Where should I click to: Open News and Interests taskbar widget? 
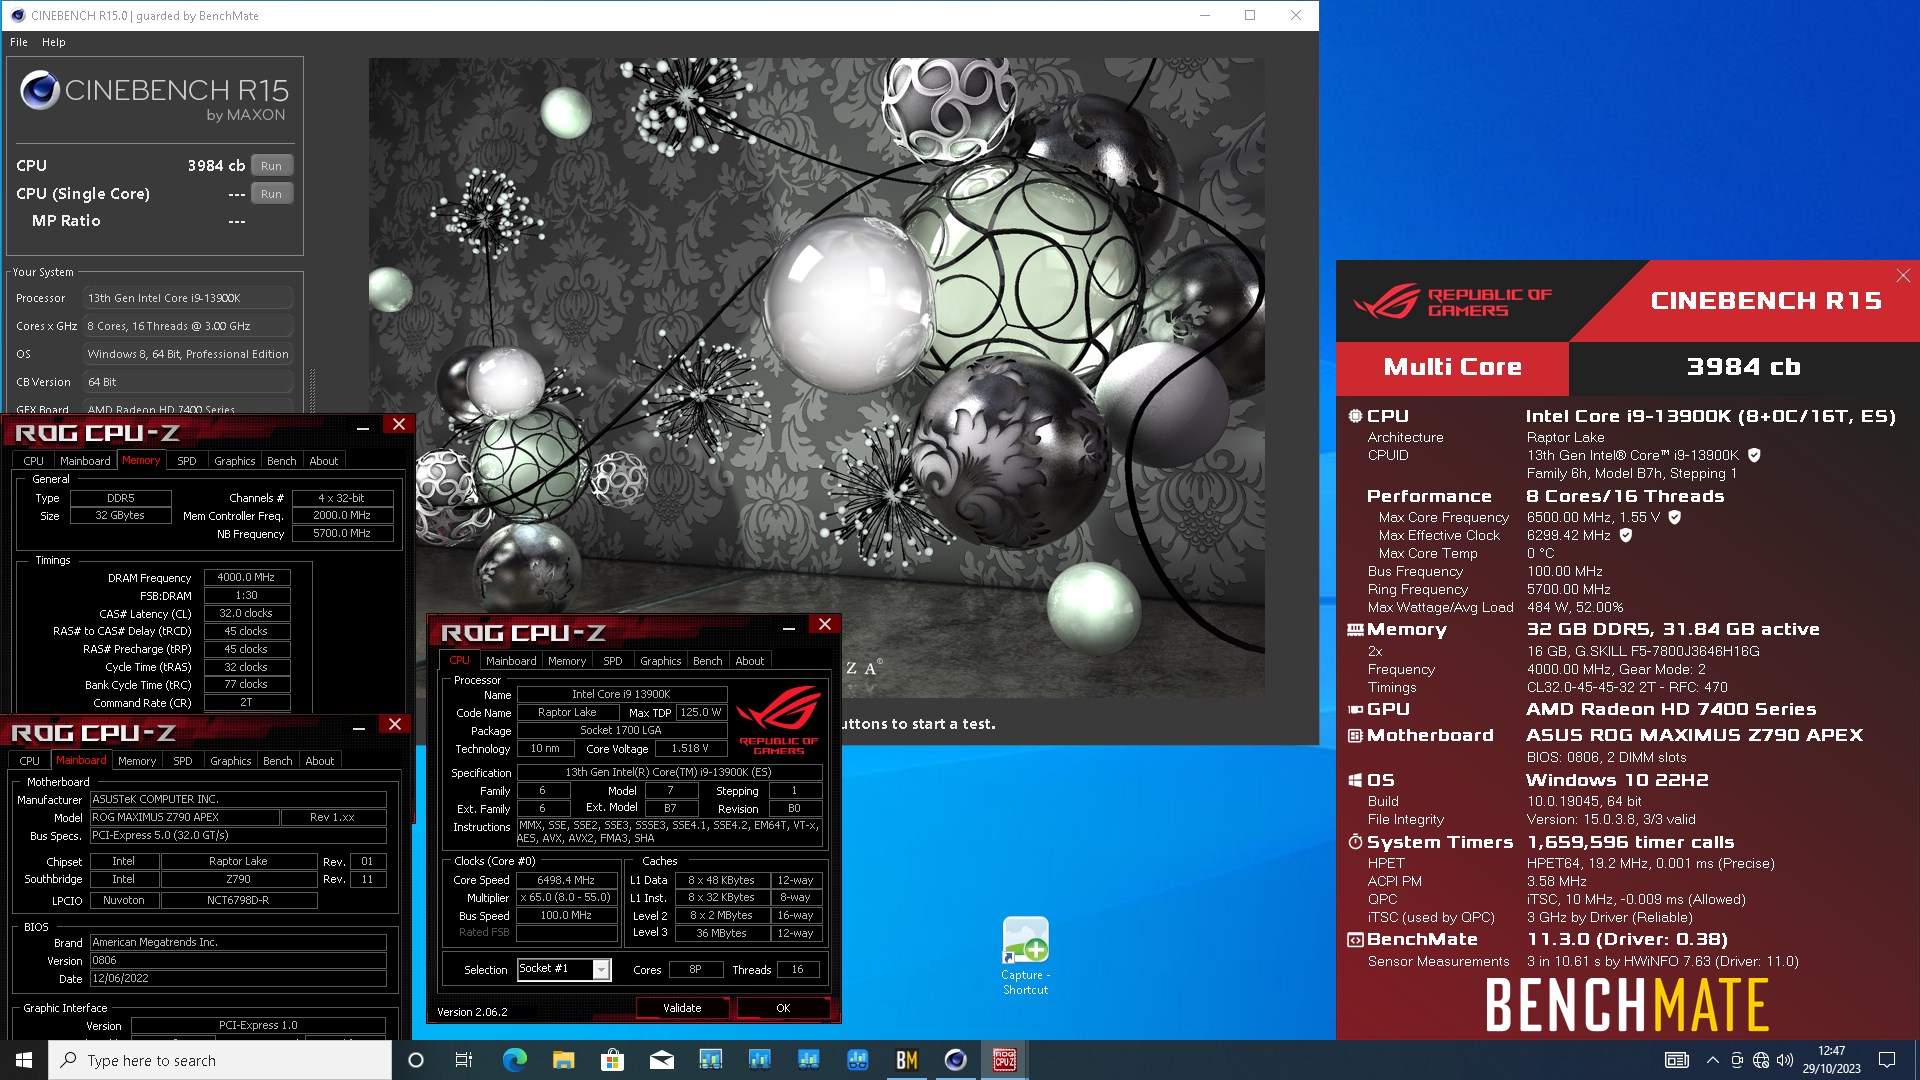click(1677, 1060)
